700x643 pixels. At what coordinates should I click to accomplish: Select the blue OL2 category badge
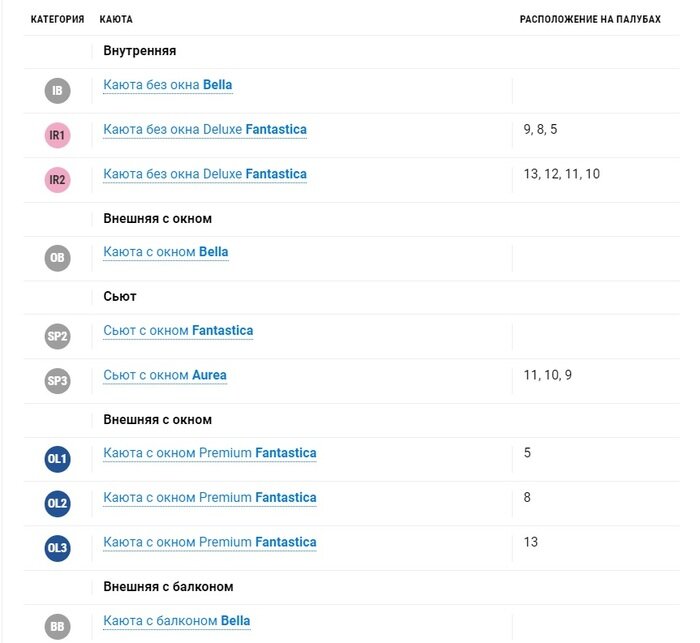click(x=58, y=503)
